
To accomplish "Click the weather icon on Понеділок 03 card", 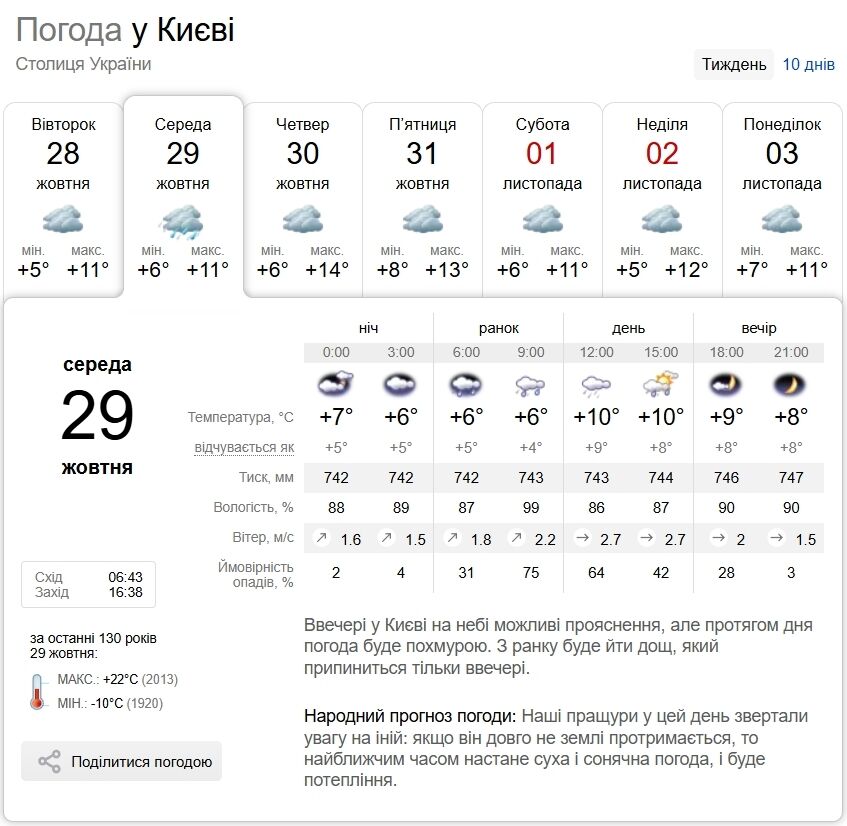I will point(783,218).
